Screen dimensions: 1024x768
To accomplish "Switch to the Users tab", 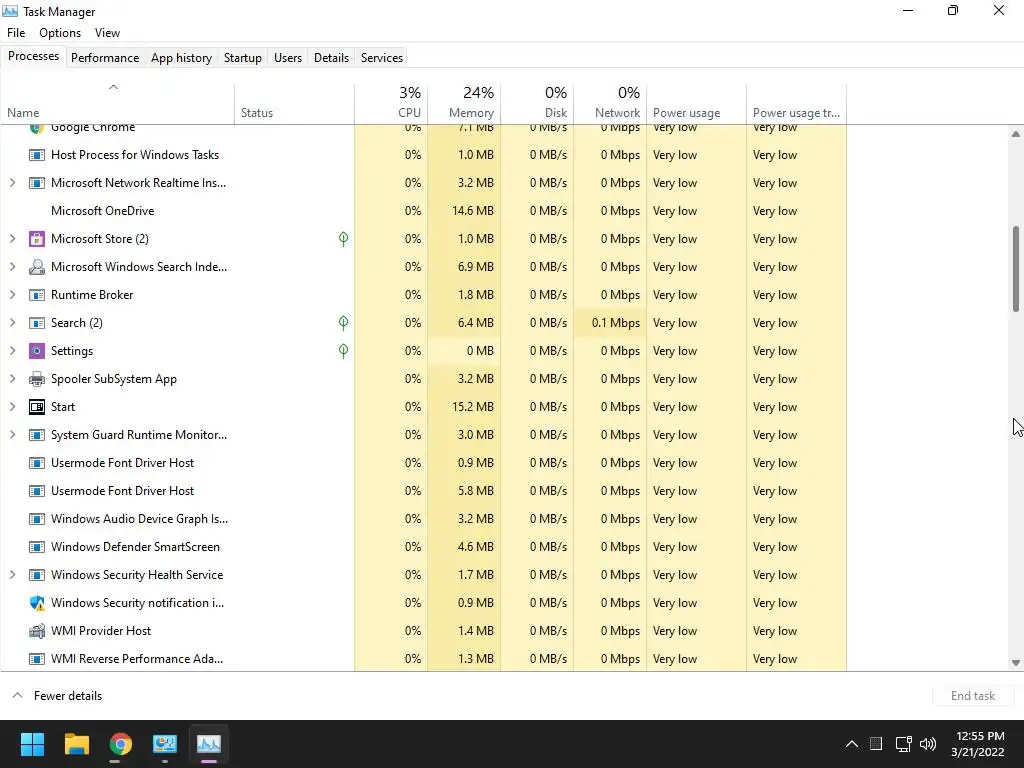I will (288, 57).
